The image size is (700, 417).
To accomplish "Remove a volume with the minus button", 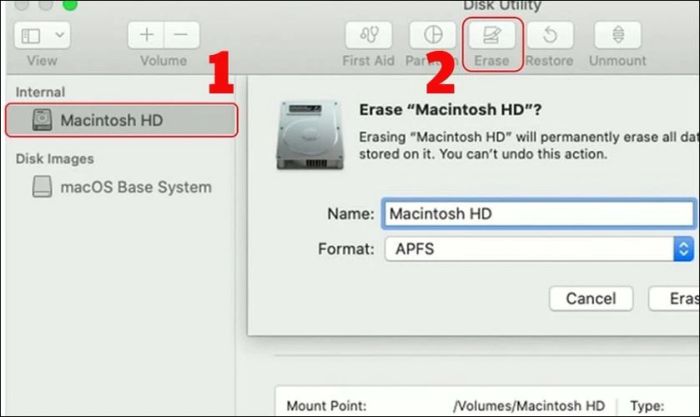I will (x=181, y=35).
